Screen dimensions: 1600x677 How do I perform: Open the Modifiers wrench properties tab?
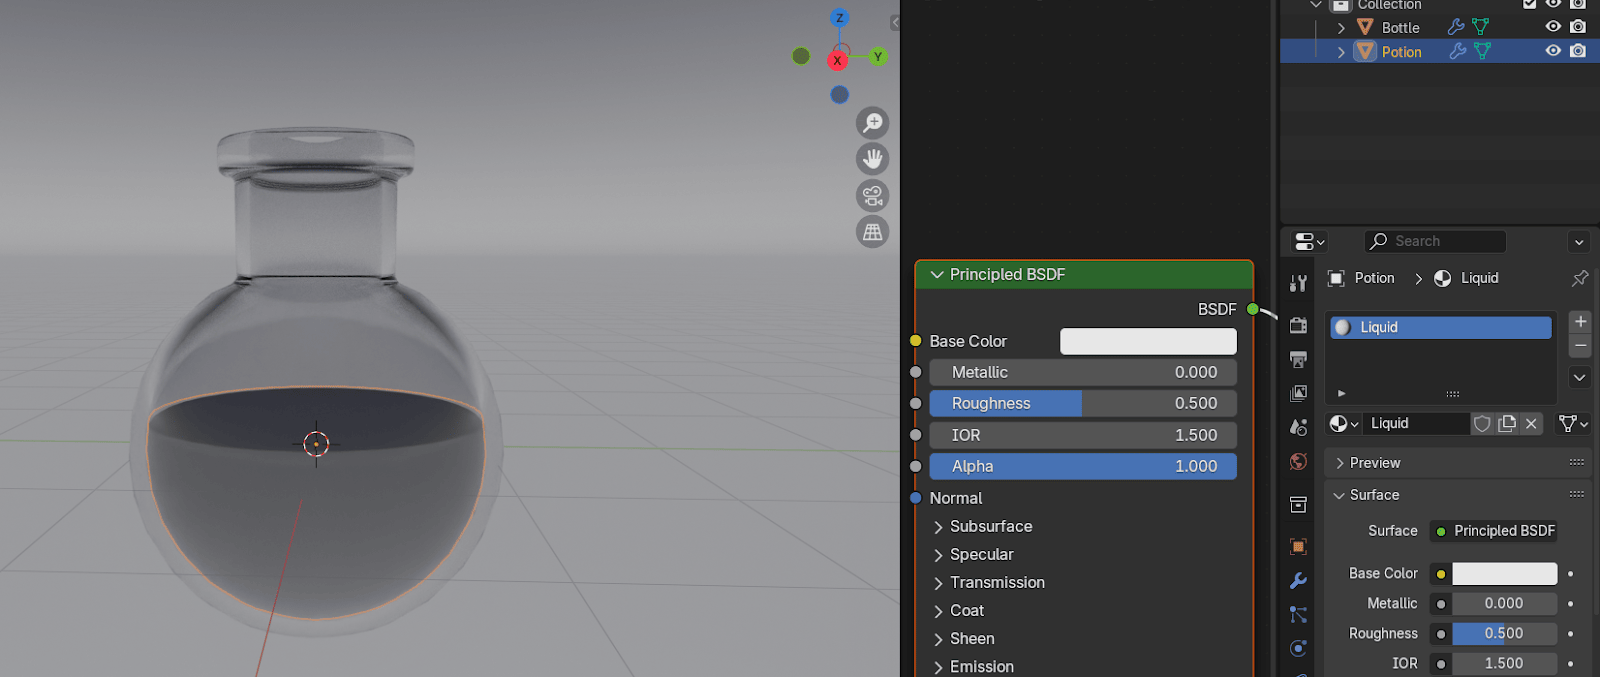1298,581
